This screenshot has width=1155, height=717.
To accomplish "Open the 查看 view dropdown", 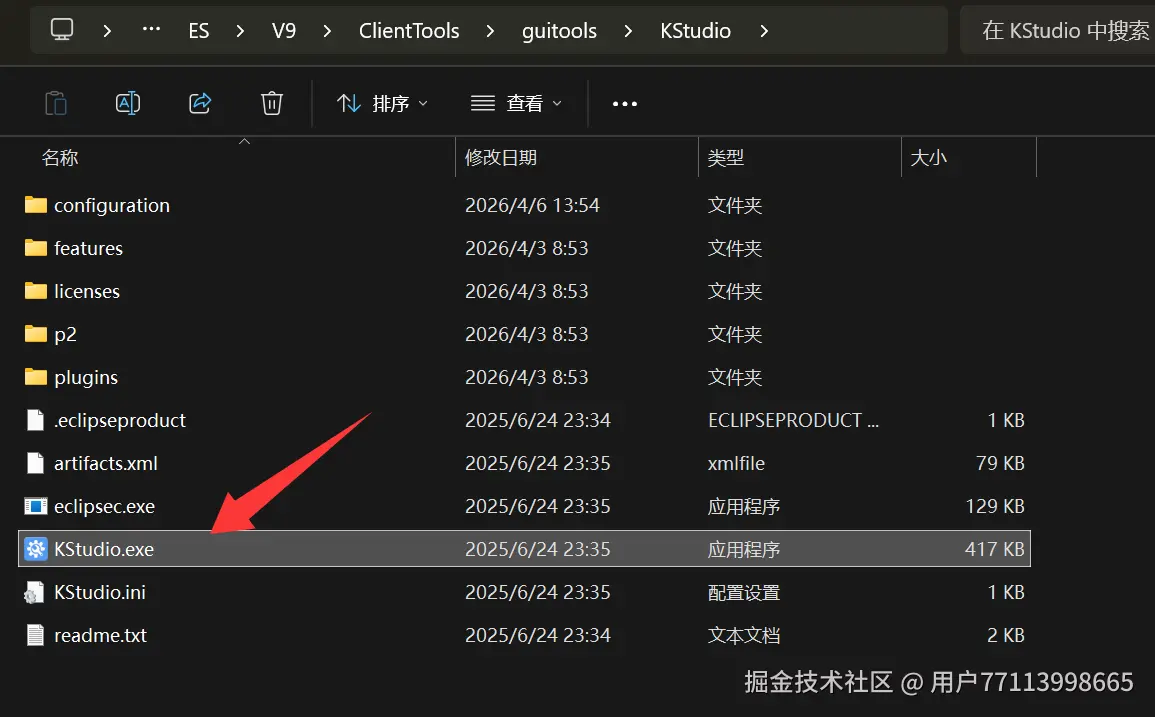I will click(516, 103).
